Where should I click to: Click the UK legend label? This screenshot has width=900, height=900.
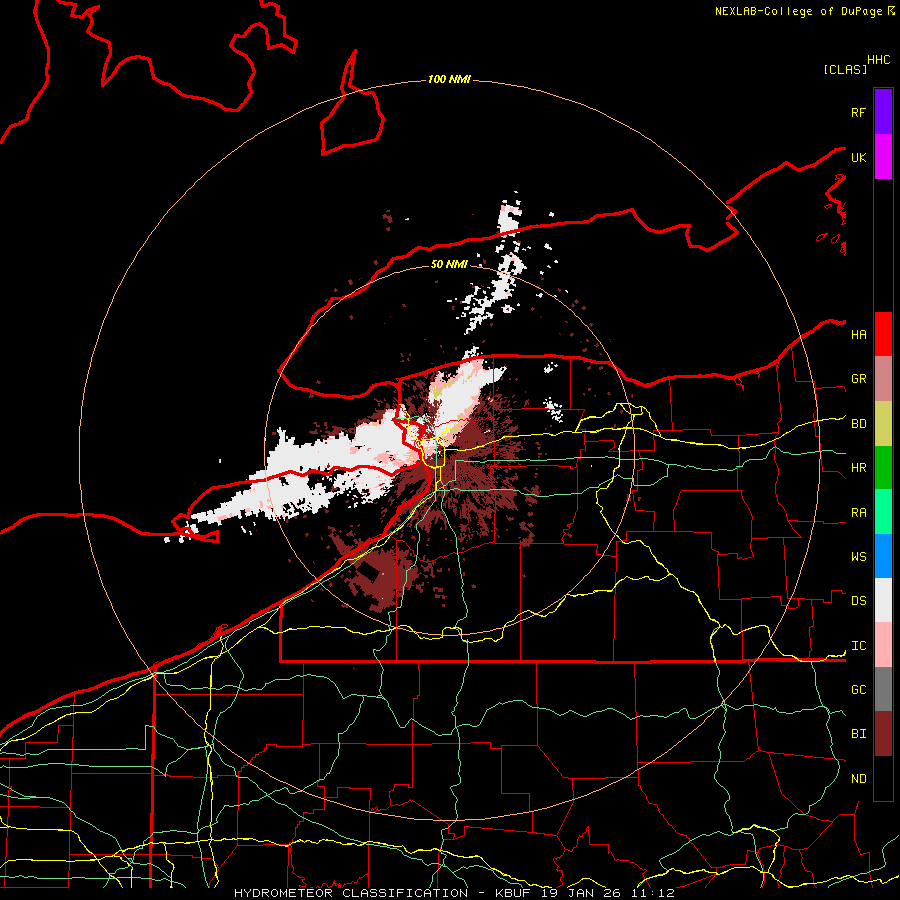click(x=858, y=157)
